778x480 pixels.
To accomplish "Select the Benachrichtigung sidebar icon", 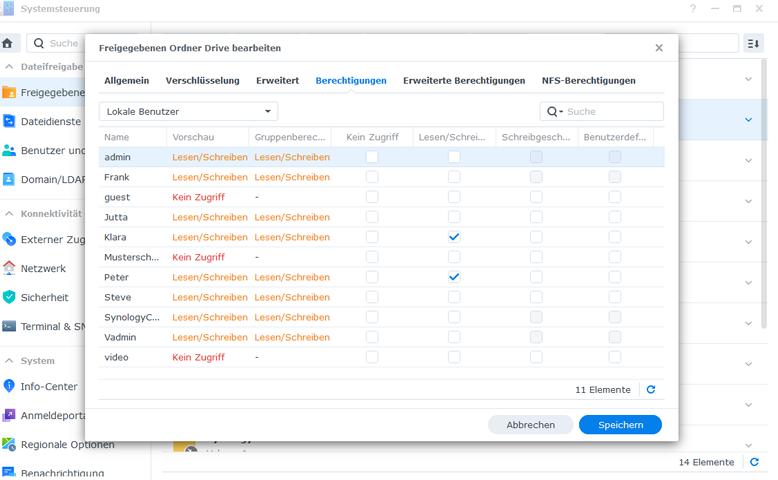I will [x=9, y=473].
